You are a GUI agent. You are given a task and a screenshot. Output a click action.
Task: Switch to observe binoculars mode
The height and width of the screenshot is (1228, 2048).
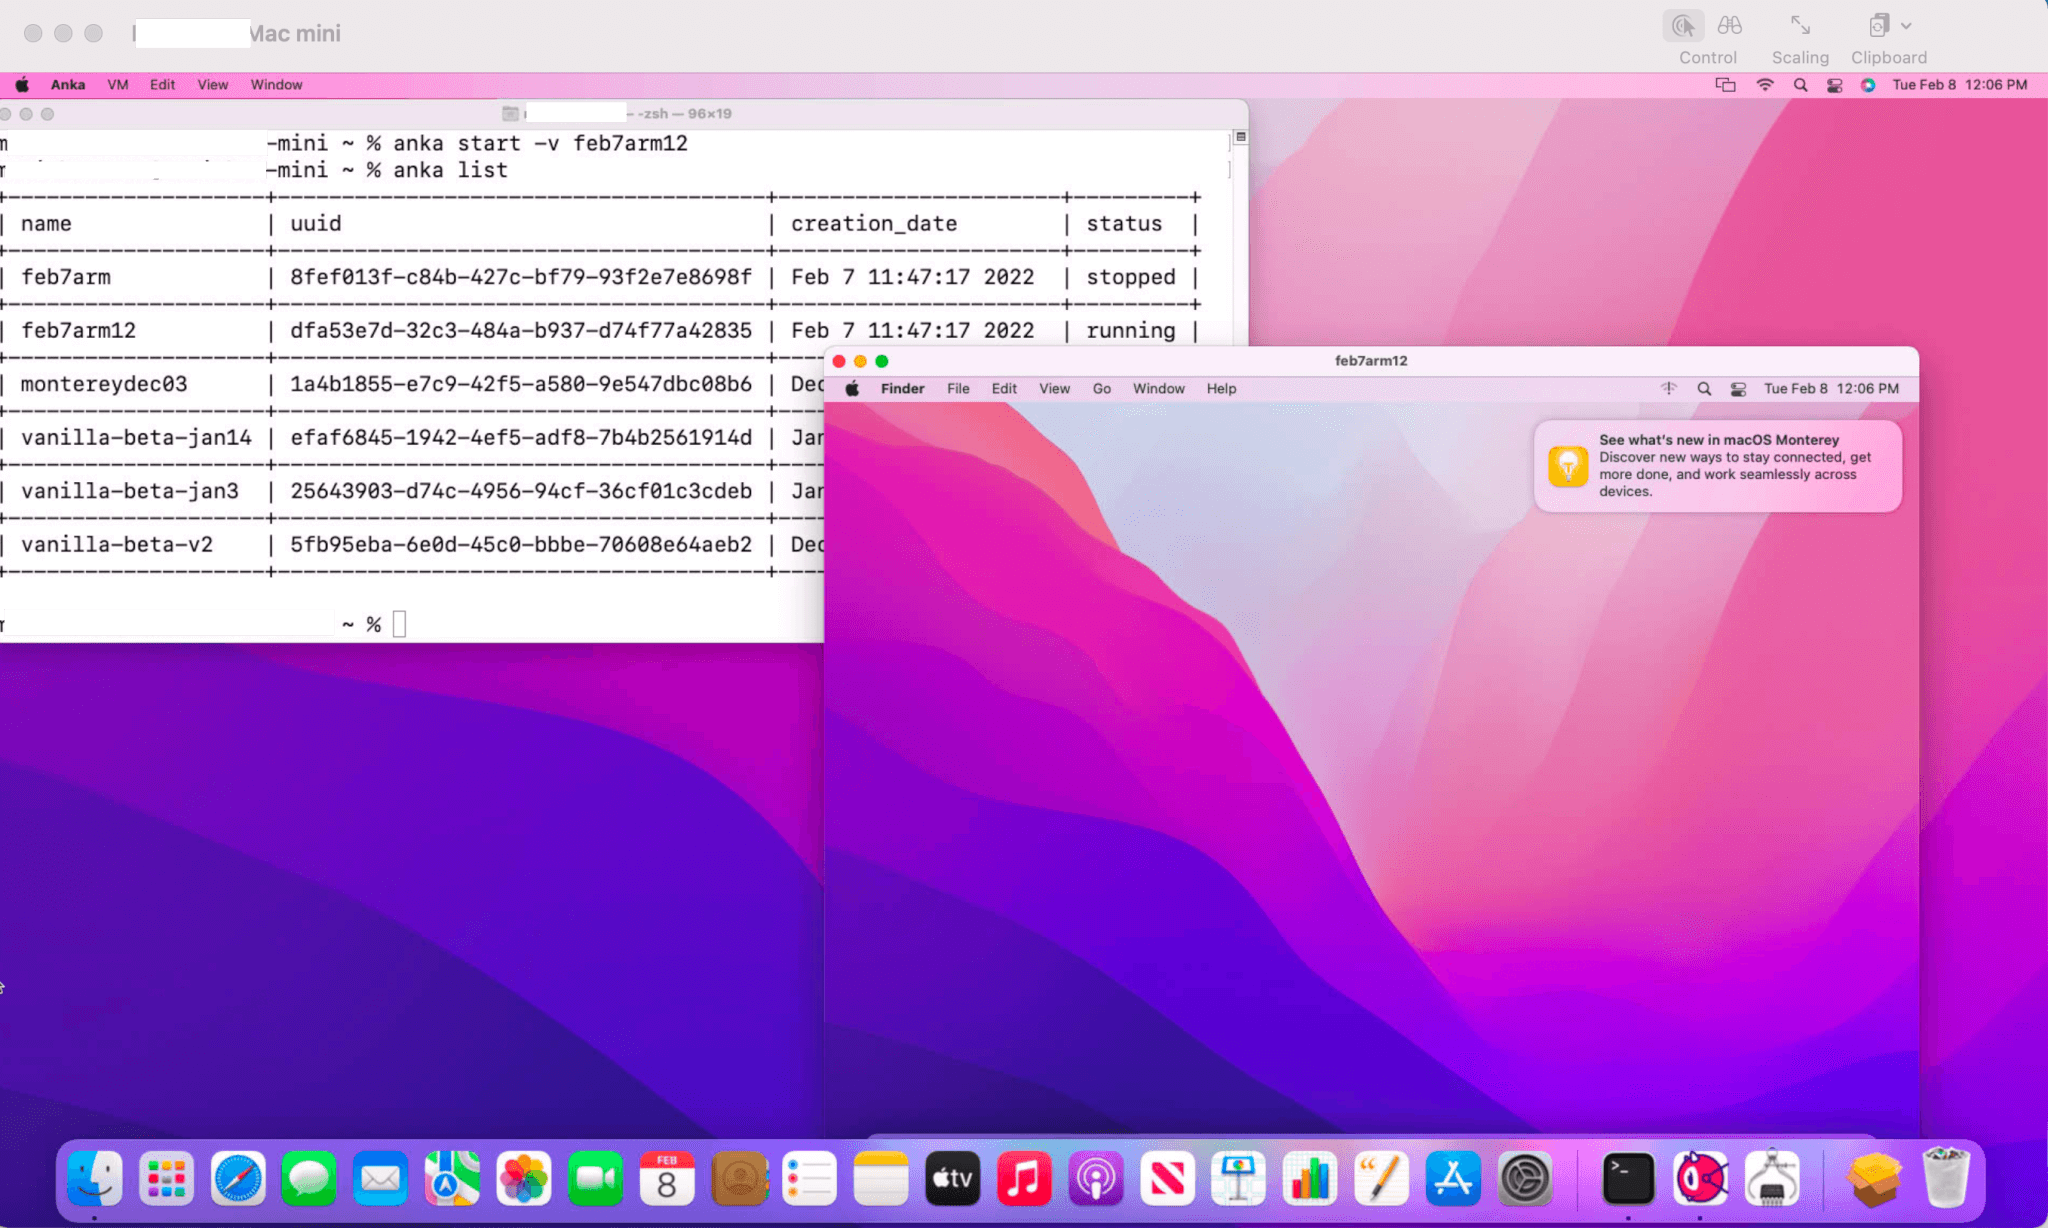click(1730, 26)
